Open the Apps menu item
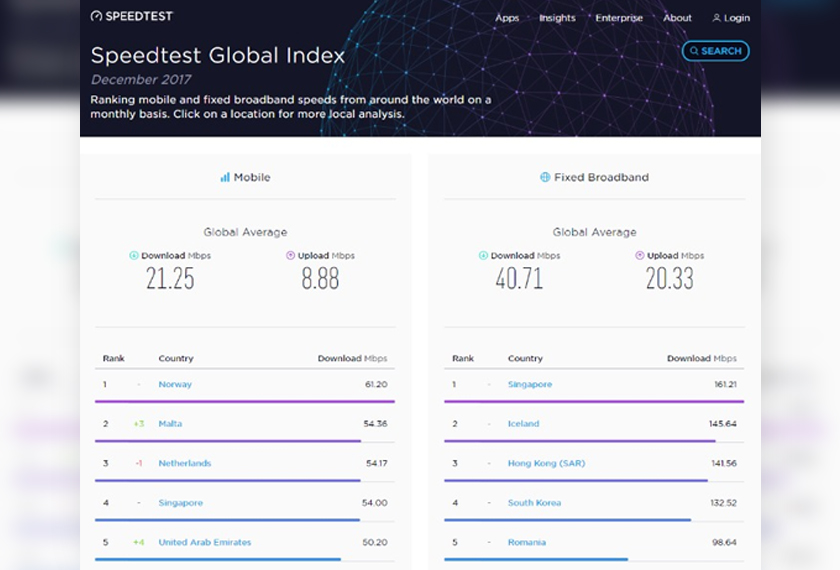The height and width of the screenshot is (570, 840). (x=507, y=18)
